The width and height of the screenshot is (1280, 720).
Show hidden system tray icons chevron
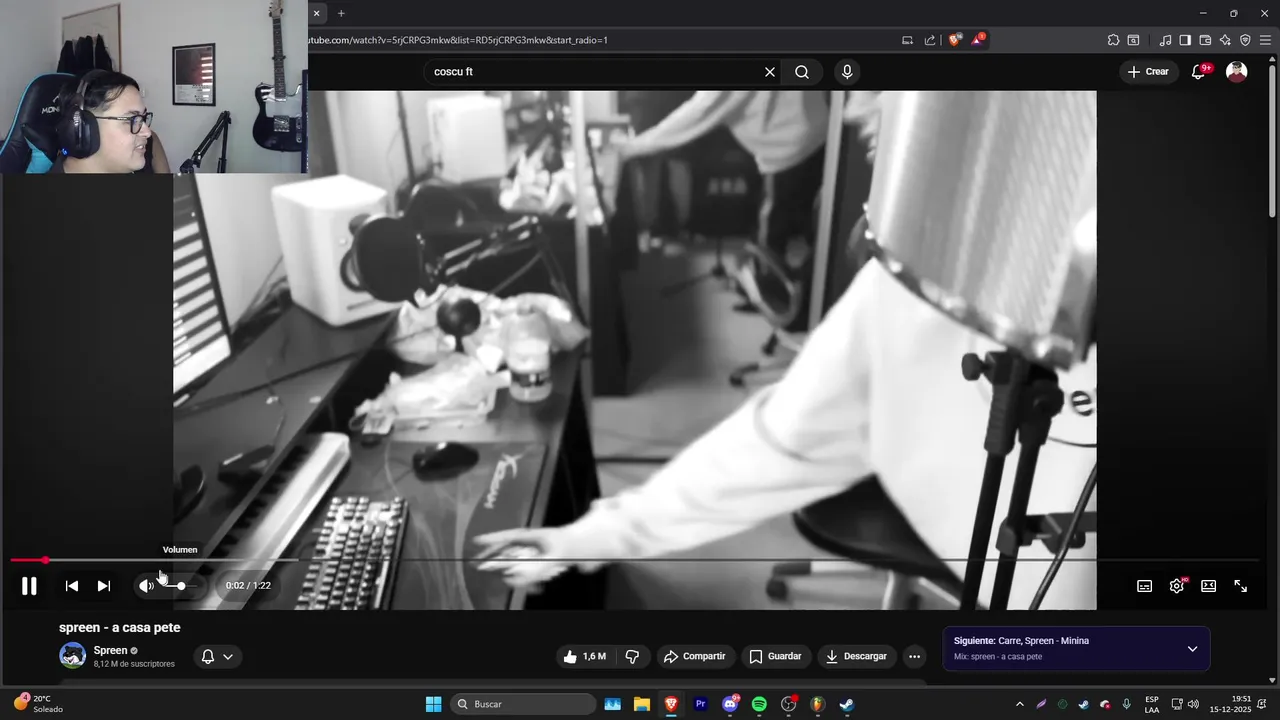[x=1019, y=704]
